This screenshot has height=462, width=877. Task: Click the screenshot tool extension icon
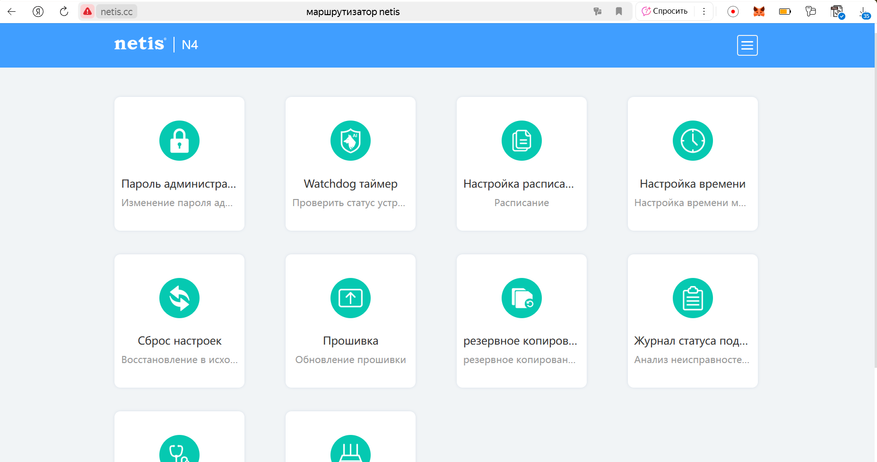click(x=837, y=11)
